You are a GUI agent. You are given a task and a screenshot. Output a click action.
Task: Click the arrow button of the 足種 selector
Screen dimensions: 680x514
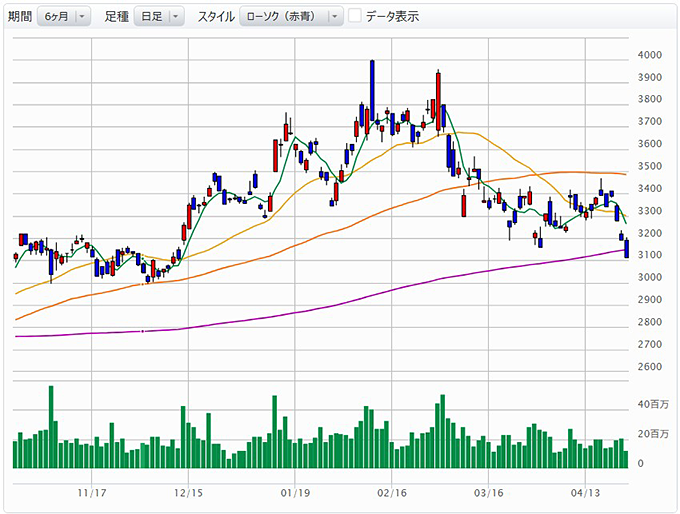tap(176, 16)
